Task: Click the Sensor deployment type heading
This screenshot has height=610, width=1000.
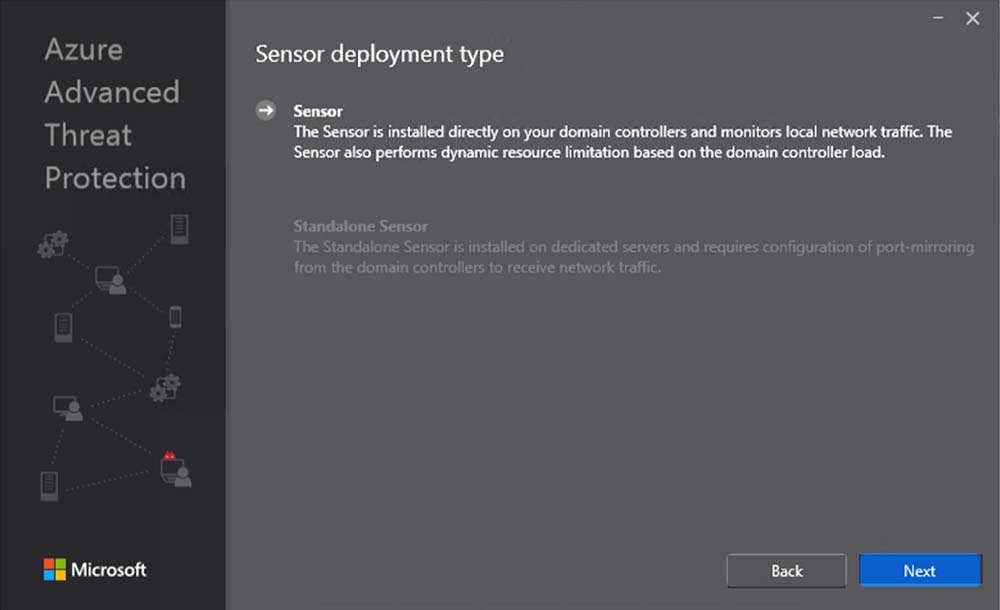Action: click(x=379, y=54)
